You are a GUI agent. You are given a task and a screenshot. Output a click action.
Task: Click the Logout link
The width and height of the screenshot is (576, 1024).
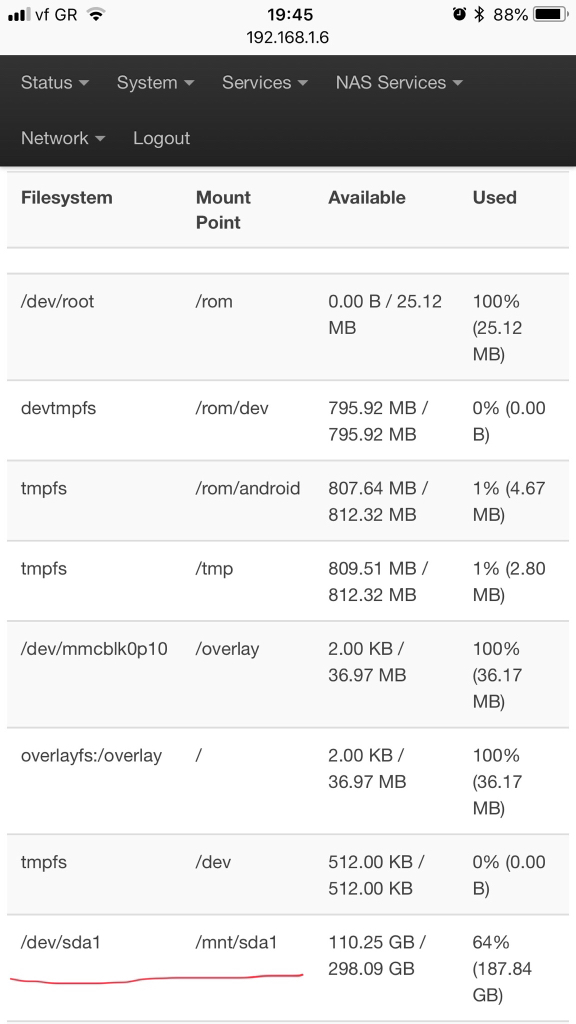(x=161, y=138)
